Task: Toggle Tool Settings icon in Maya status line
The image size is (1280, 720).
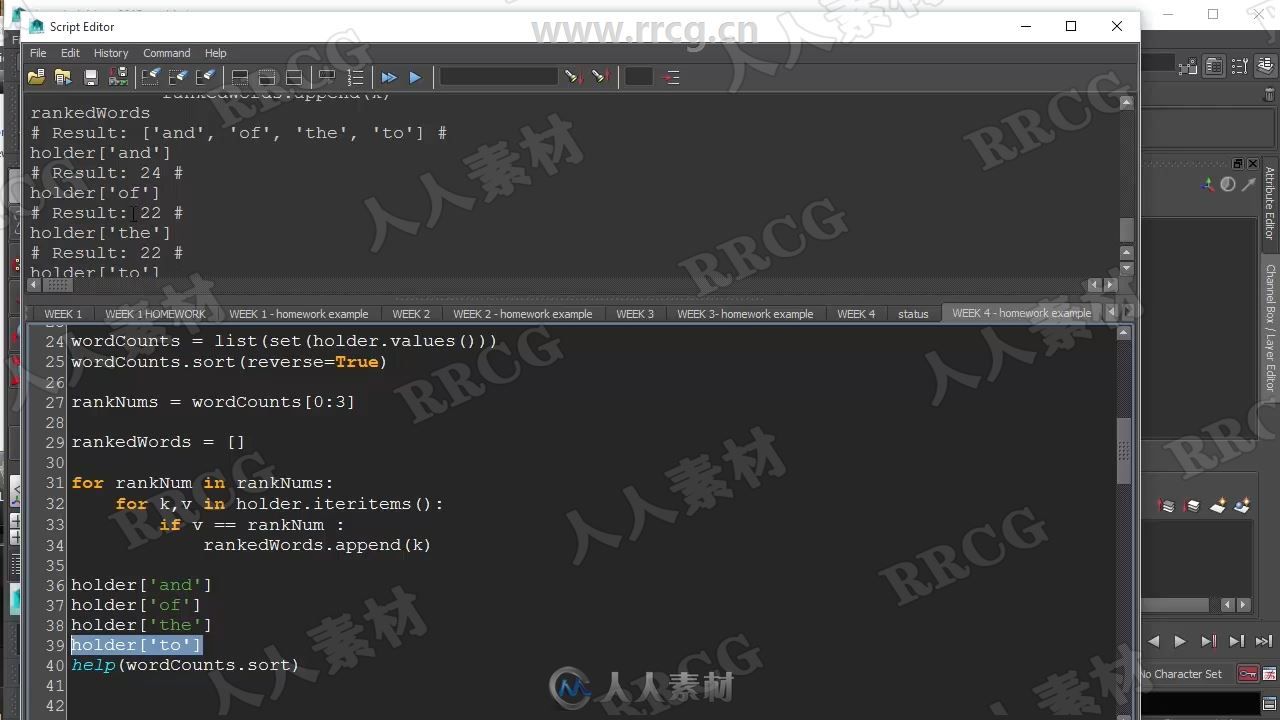Action: coord(1239,67)
